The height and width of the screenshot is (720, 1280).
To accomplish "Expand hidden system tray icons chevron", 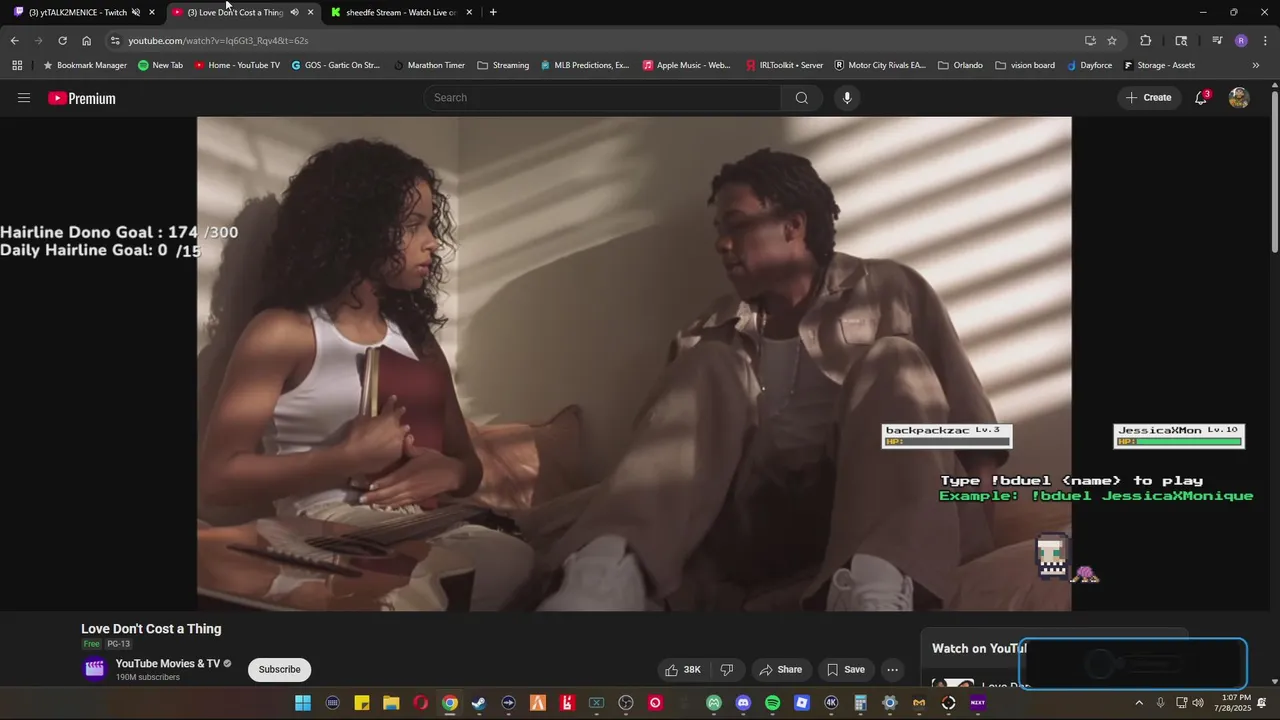I will 1138,703.
